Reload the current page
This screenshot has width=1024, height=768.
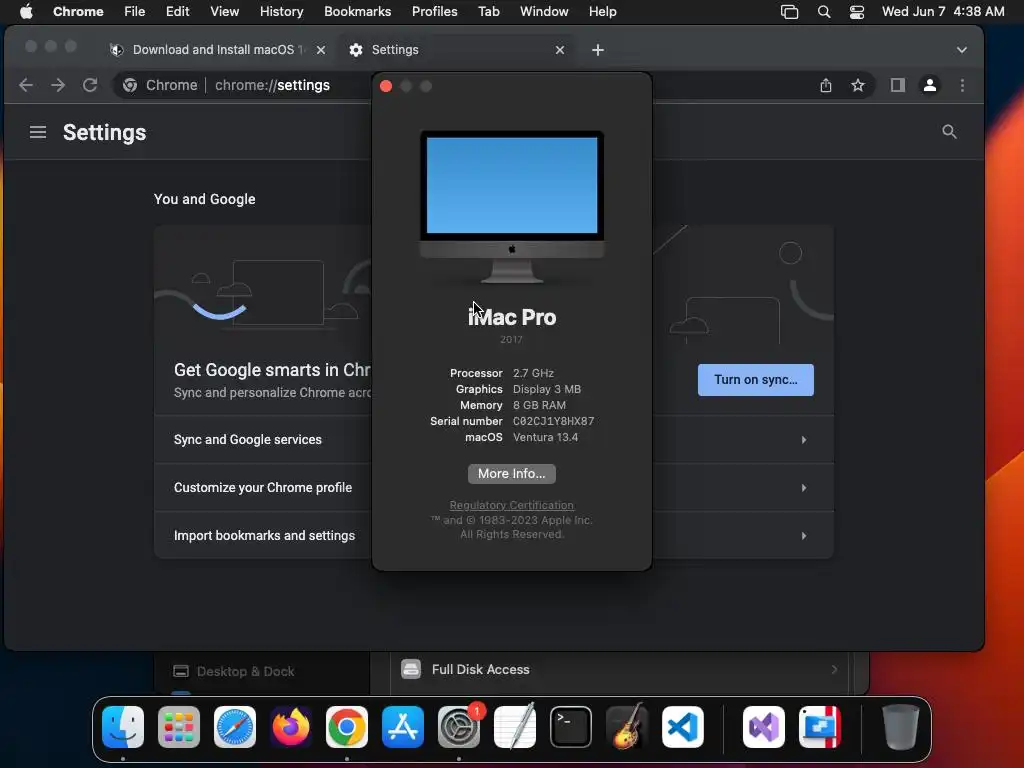click(90, 85)
